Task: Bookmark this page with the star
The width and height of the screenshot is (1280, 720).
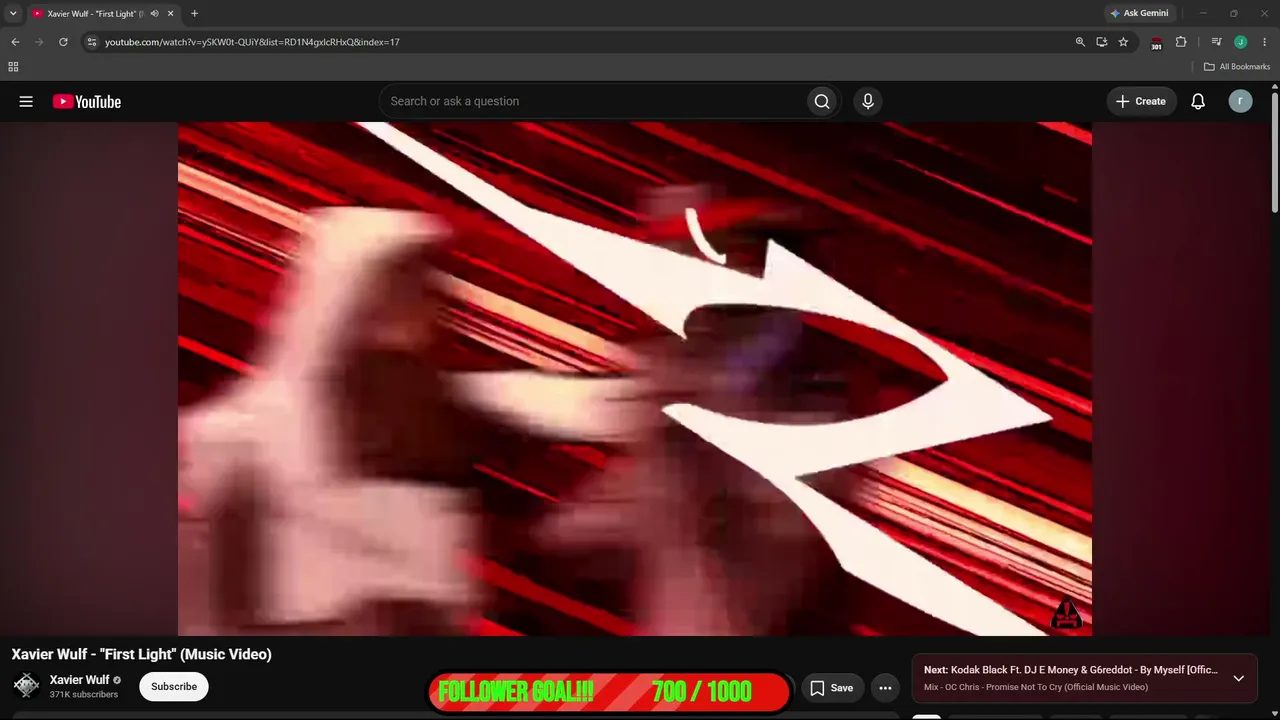Action: tap(1123, 42)
